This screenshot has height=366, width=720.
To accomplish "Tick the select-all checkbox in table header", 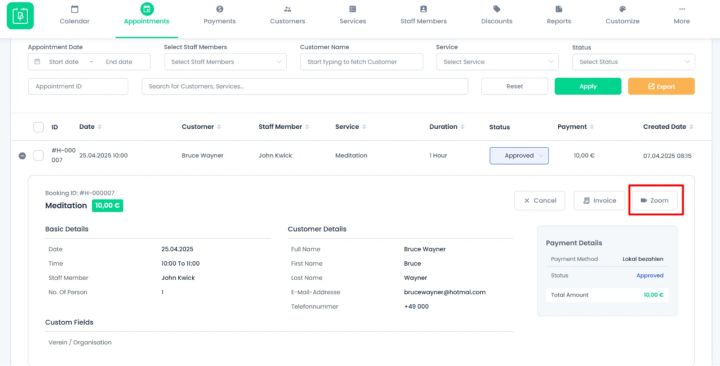I will pos(39,127).
